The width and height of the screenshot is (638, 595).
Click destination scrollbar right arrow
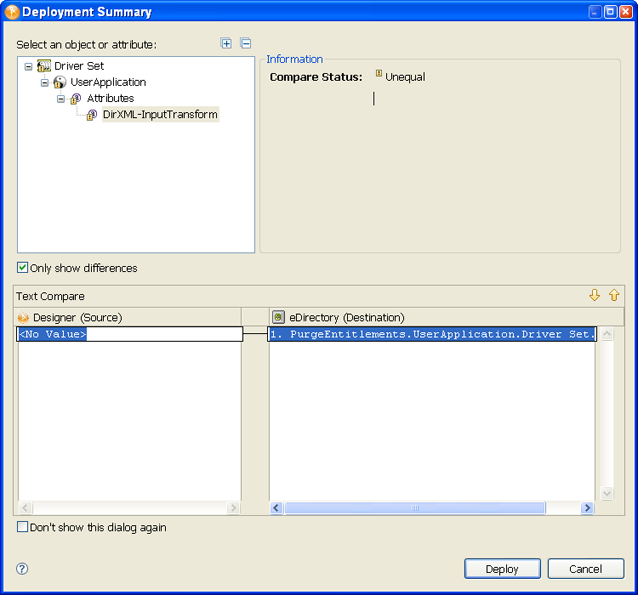[587, 508]
